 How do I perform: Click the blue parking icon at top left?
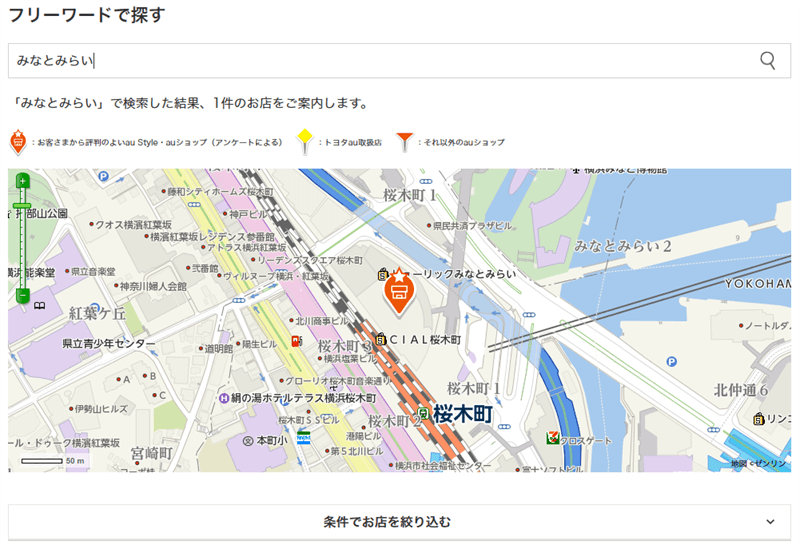pos(104,177)
